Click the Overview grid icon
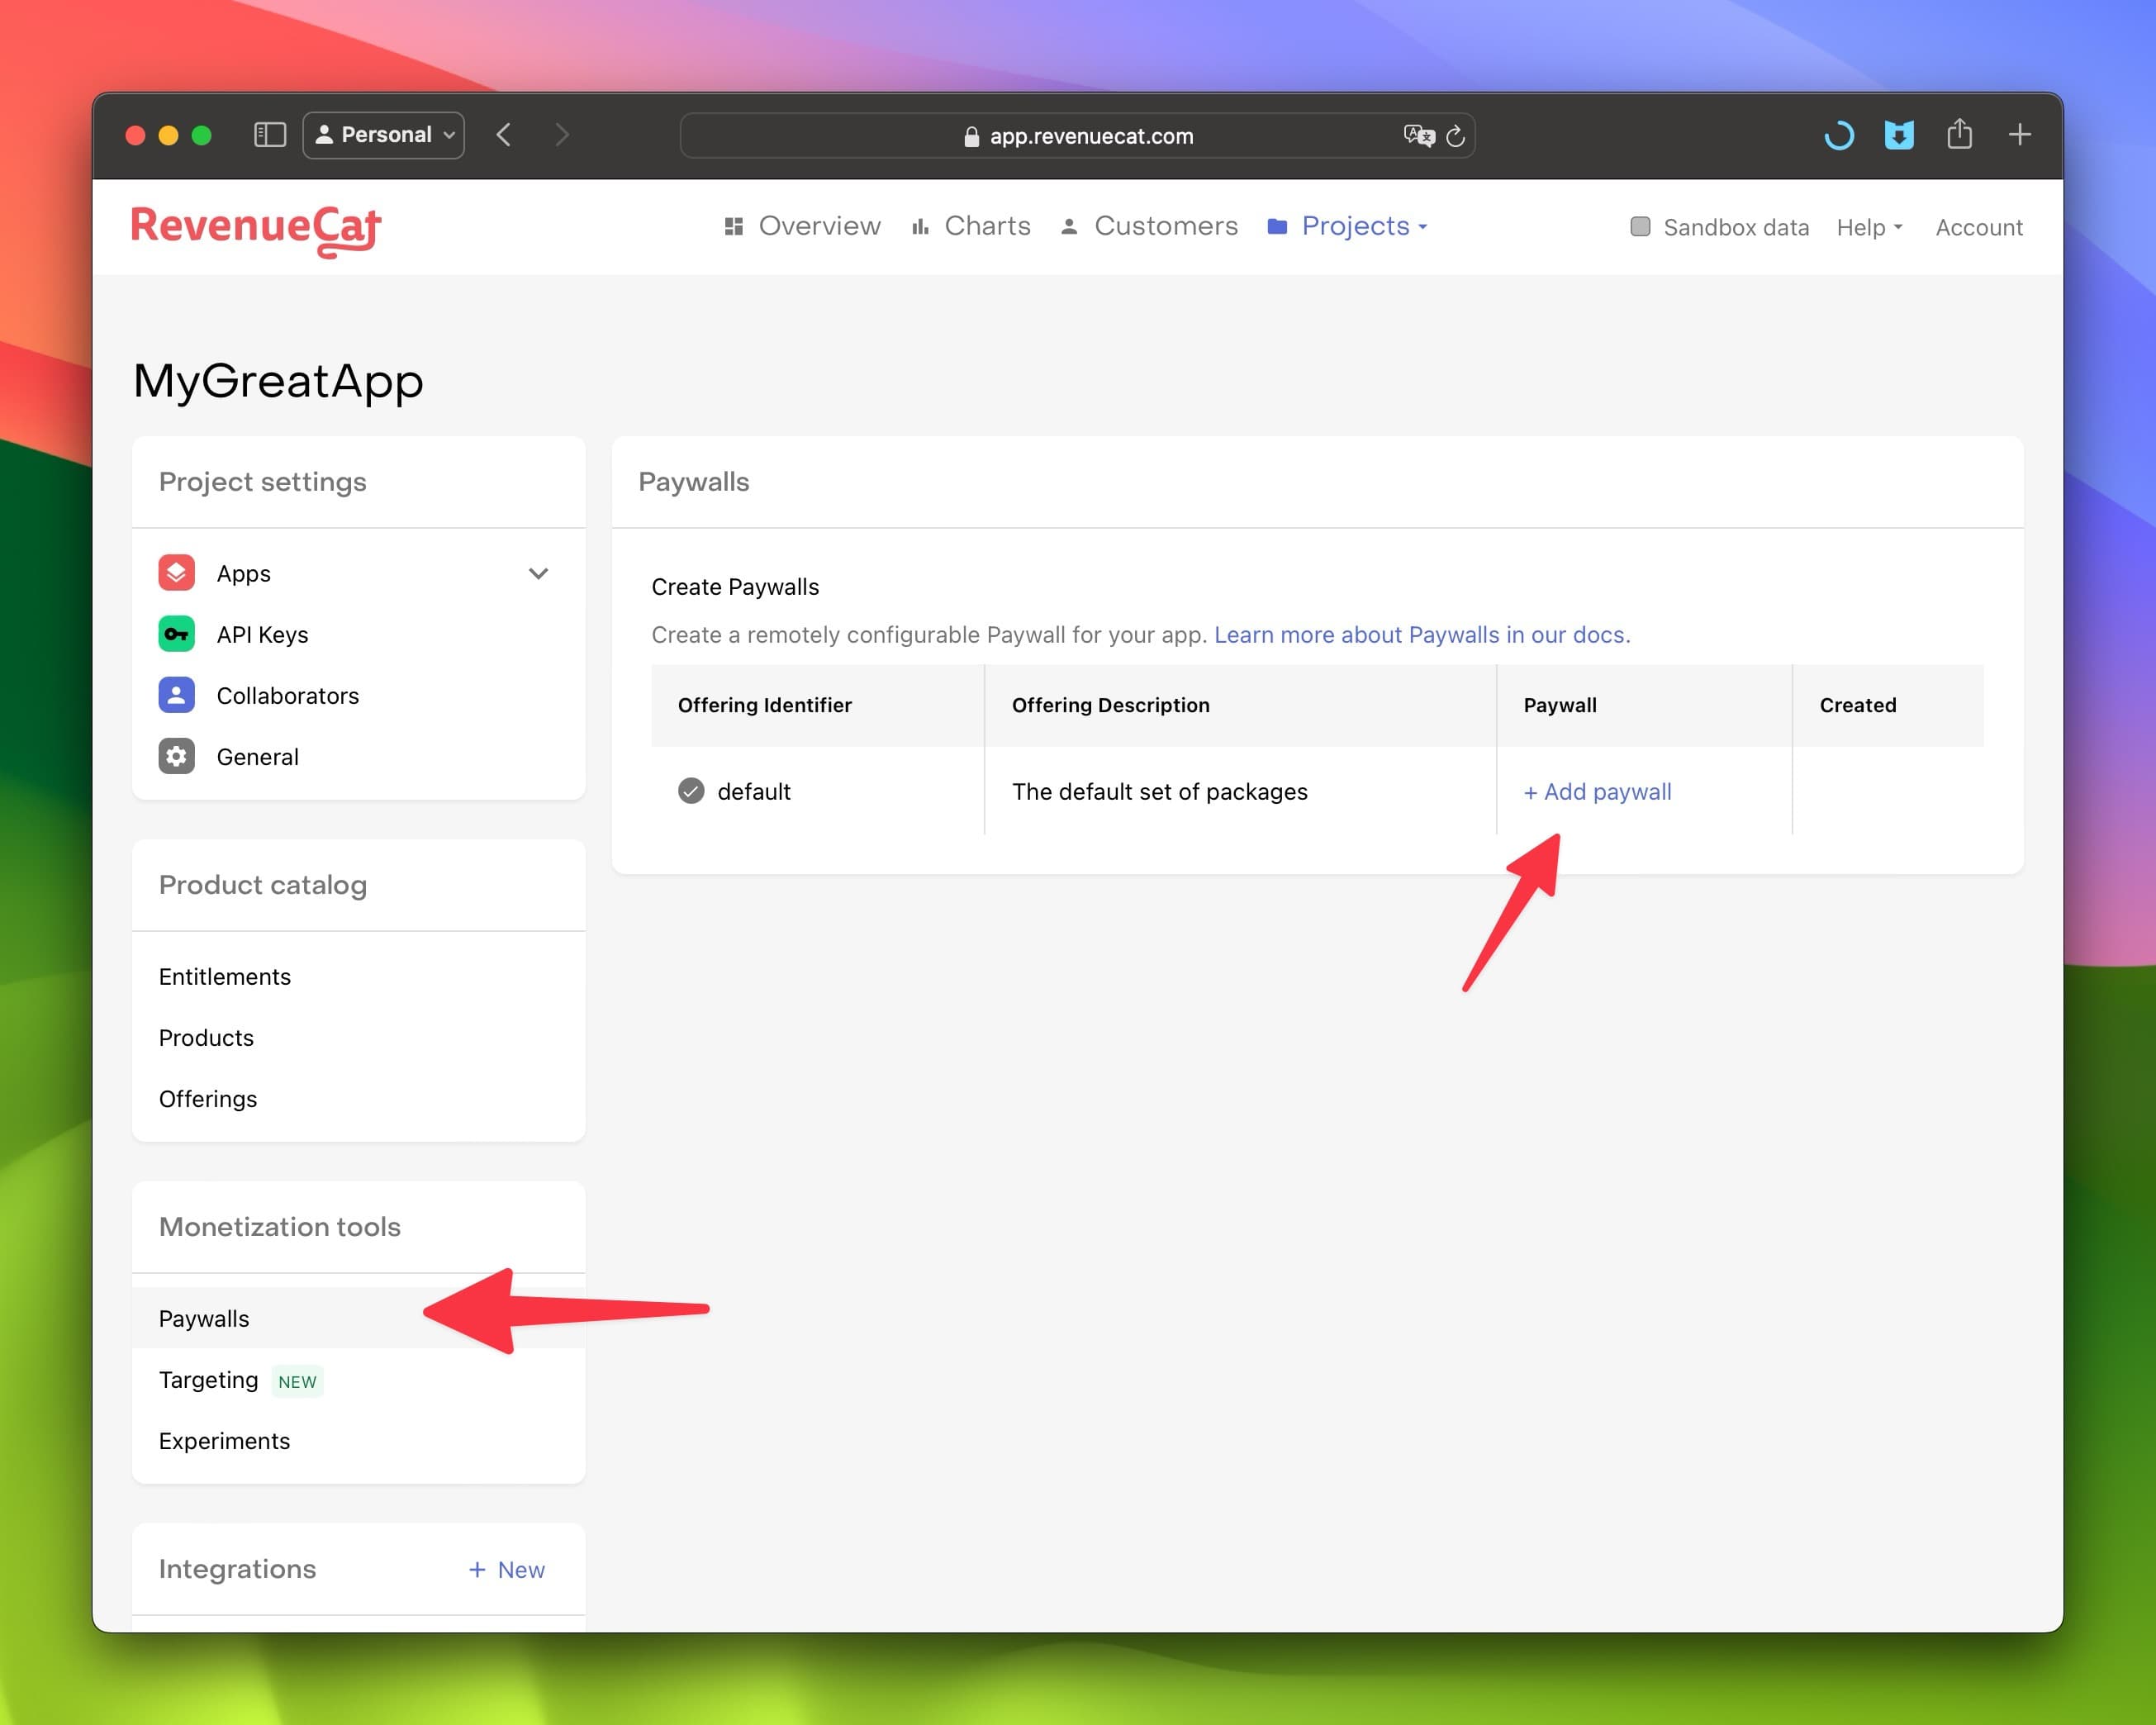 [x=733, y=227]
